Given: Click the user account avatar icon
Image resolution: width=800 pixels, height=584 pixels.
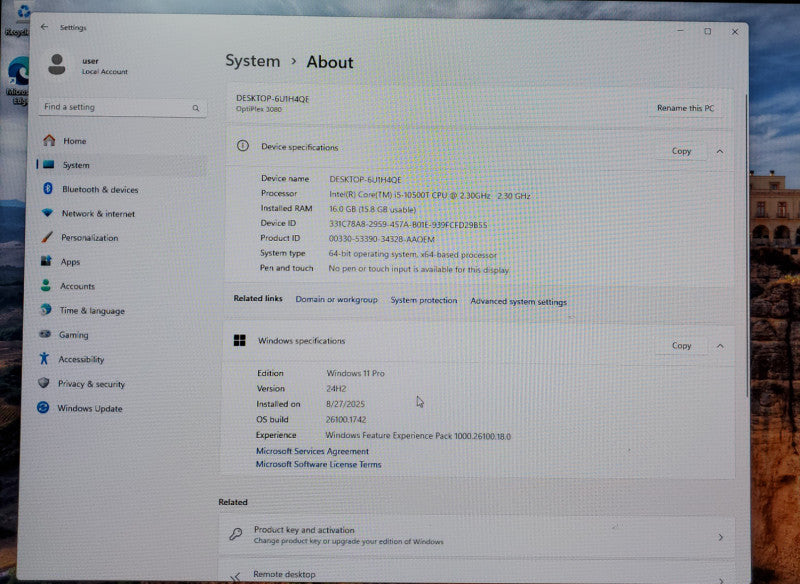Looking at the screenshot, I should pos(57,65).
